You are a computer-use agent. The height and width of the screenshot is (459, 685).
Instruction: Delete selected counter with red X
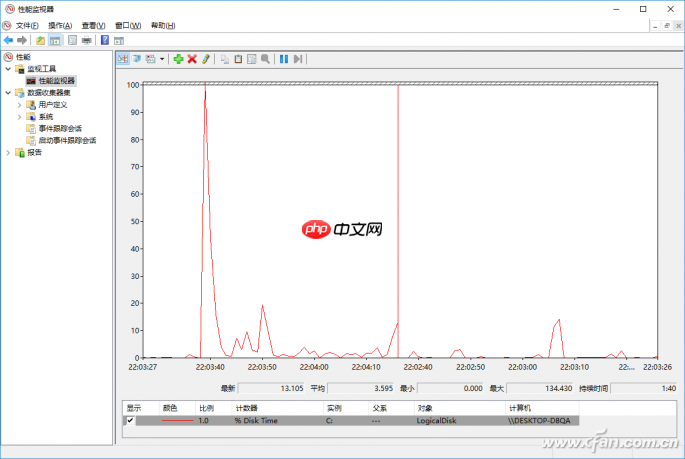pos(192,59)
